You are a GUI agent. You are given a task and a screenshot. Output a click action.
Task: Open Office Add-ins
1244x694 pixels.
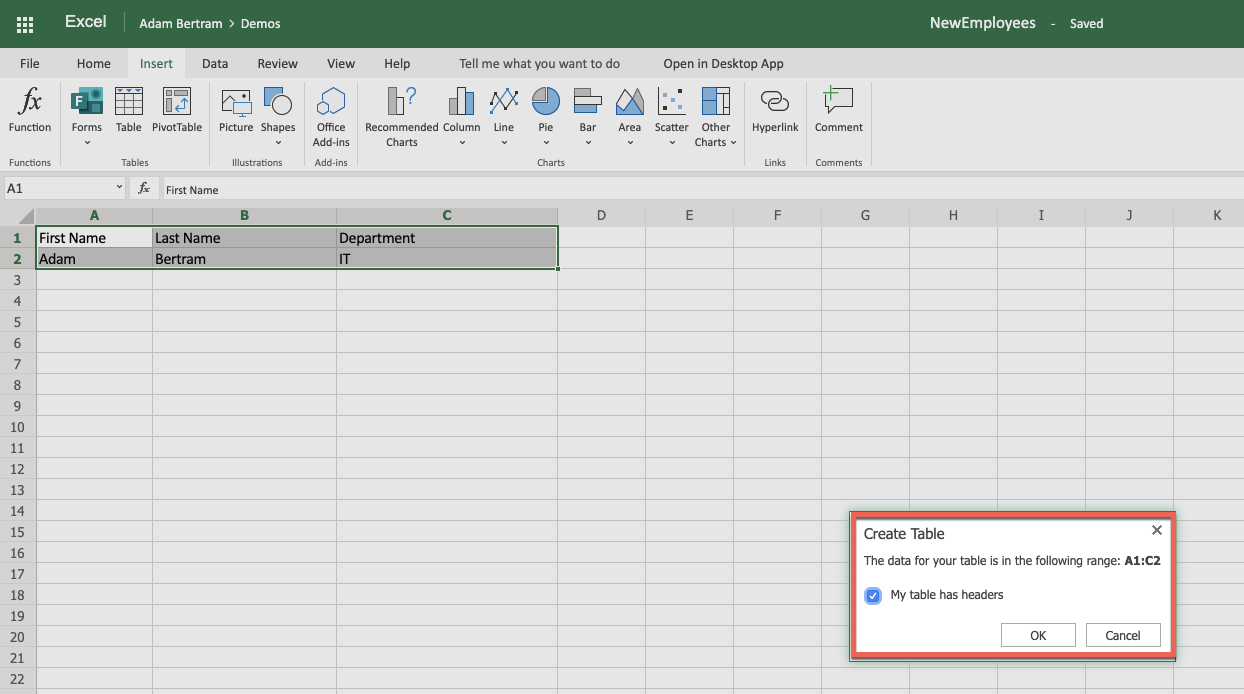[x=331, y=117]
